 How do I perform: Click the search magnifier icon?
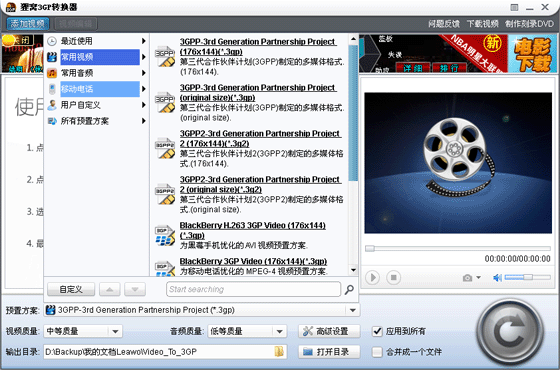point(349,289)
